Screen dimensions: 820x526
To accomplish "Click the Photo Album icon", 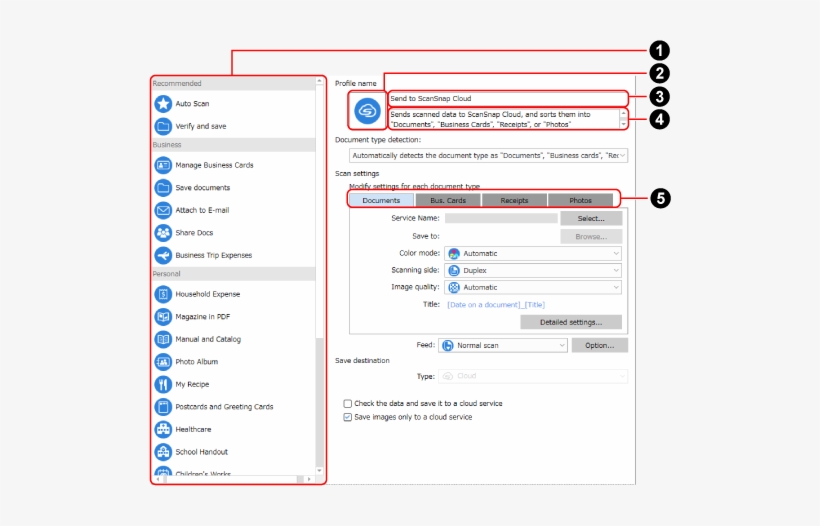I will [x=163, y=361].
